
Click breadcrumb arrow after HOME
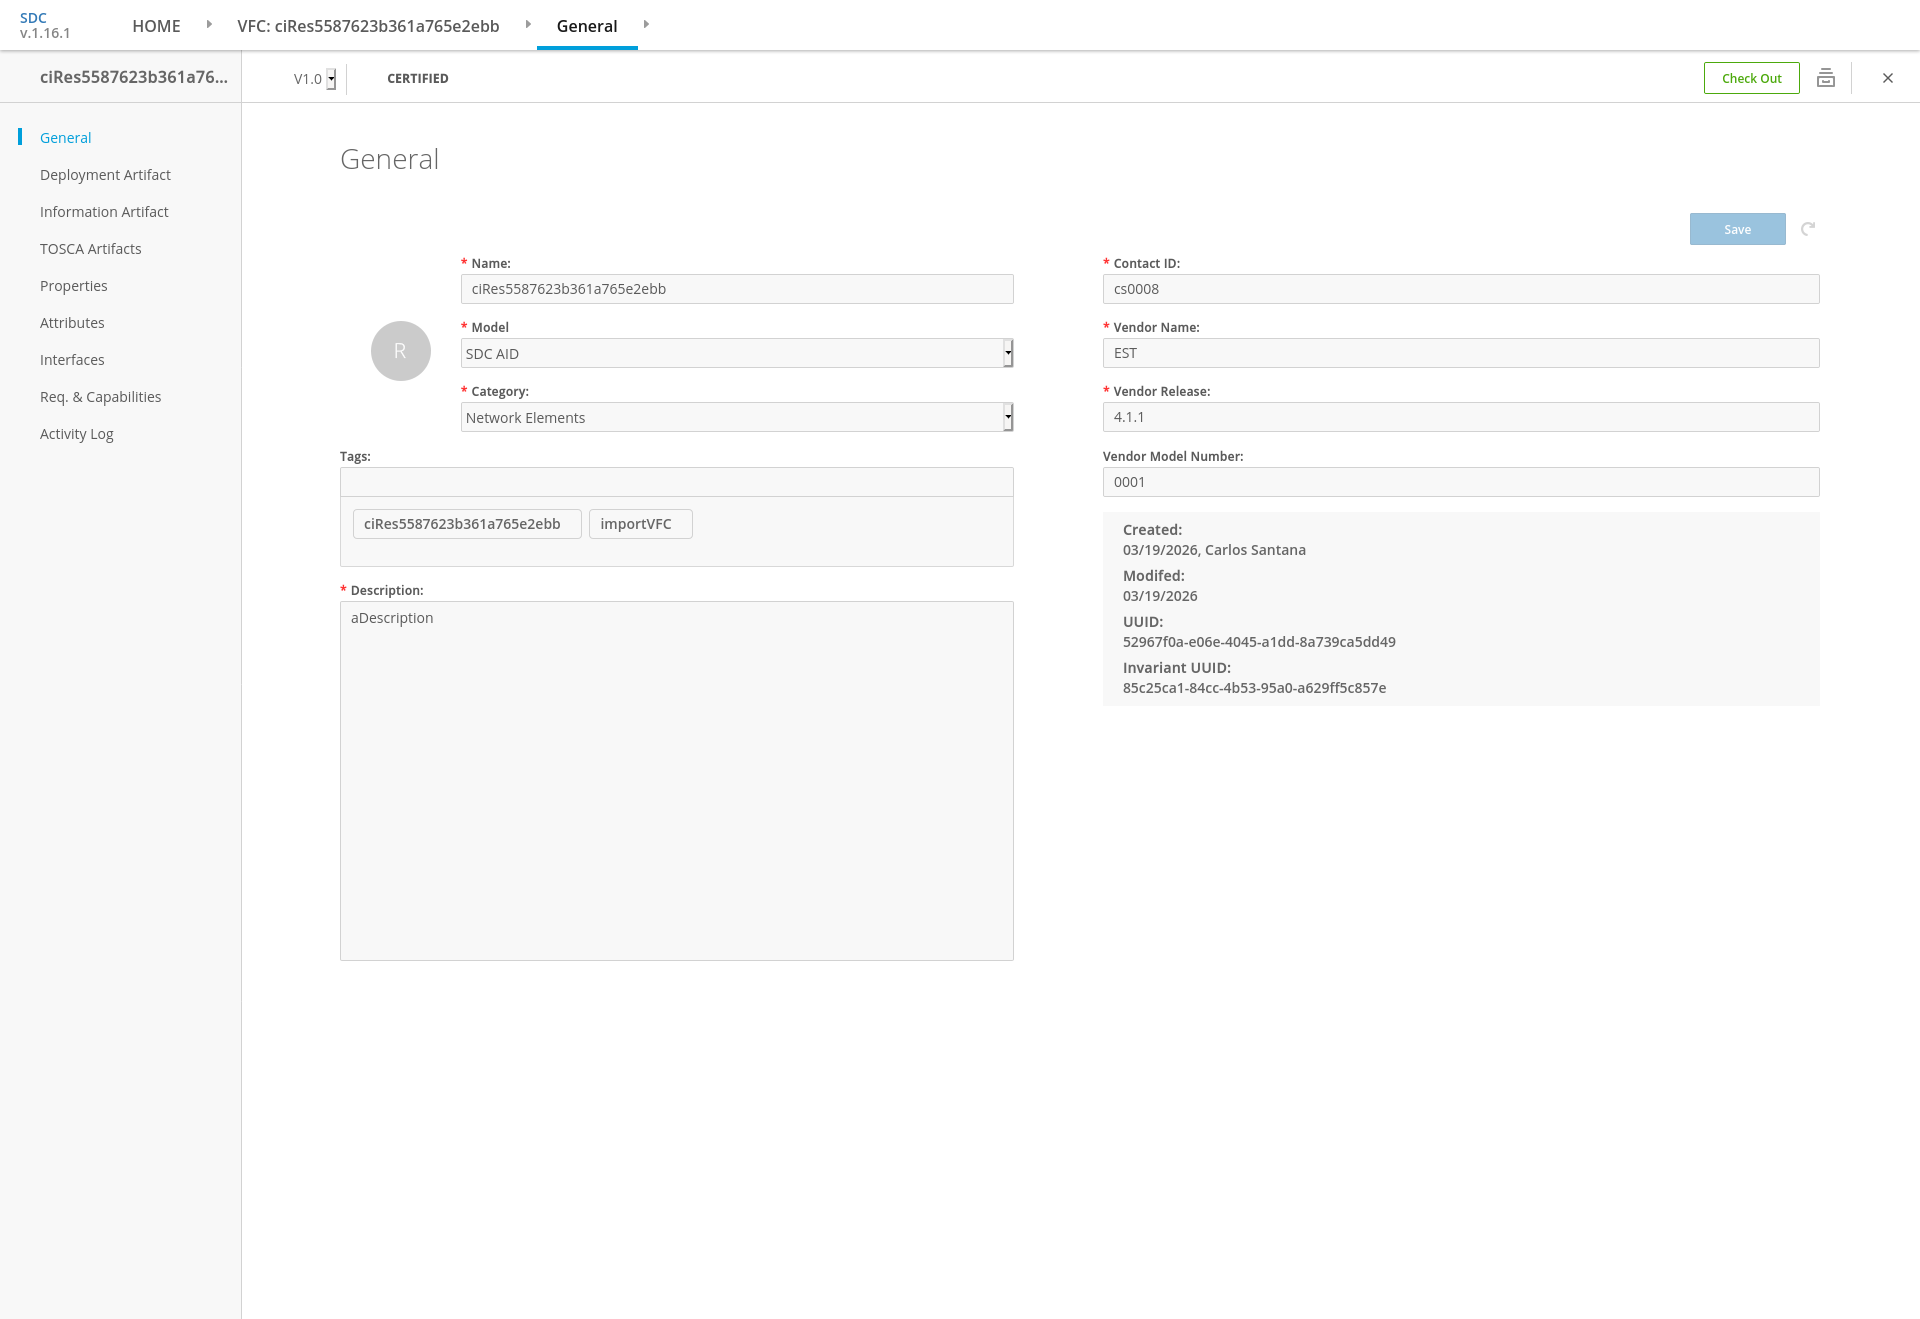pos(209,25)
